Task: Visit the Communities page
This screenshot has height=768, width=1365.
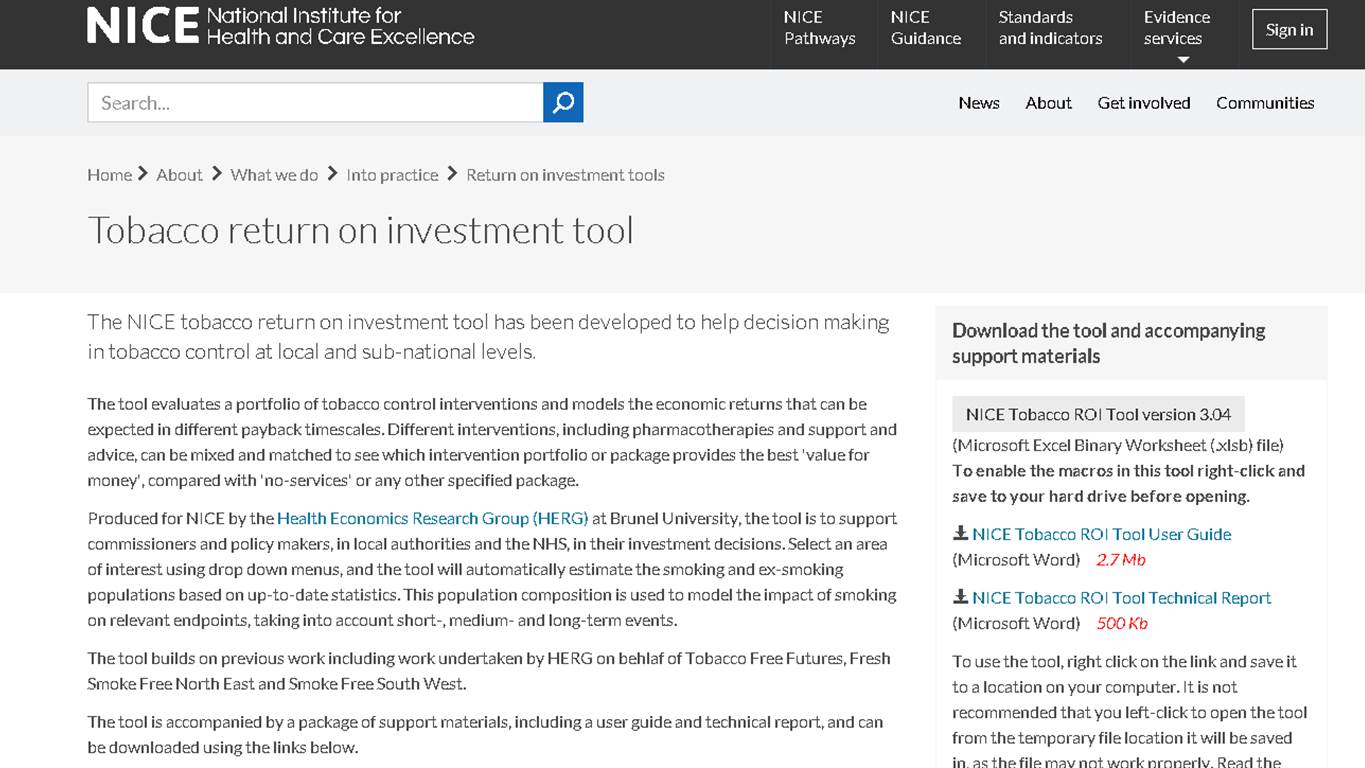Action: pos(1264,102)
